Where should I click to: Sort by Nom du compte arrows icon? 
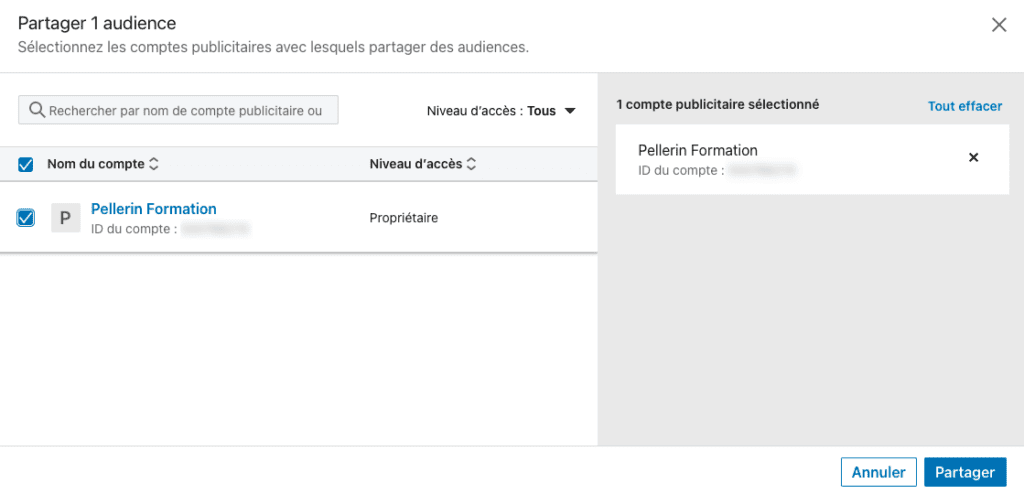(154, 164)
